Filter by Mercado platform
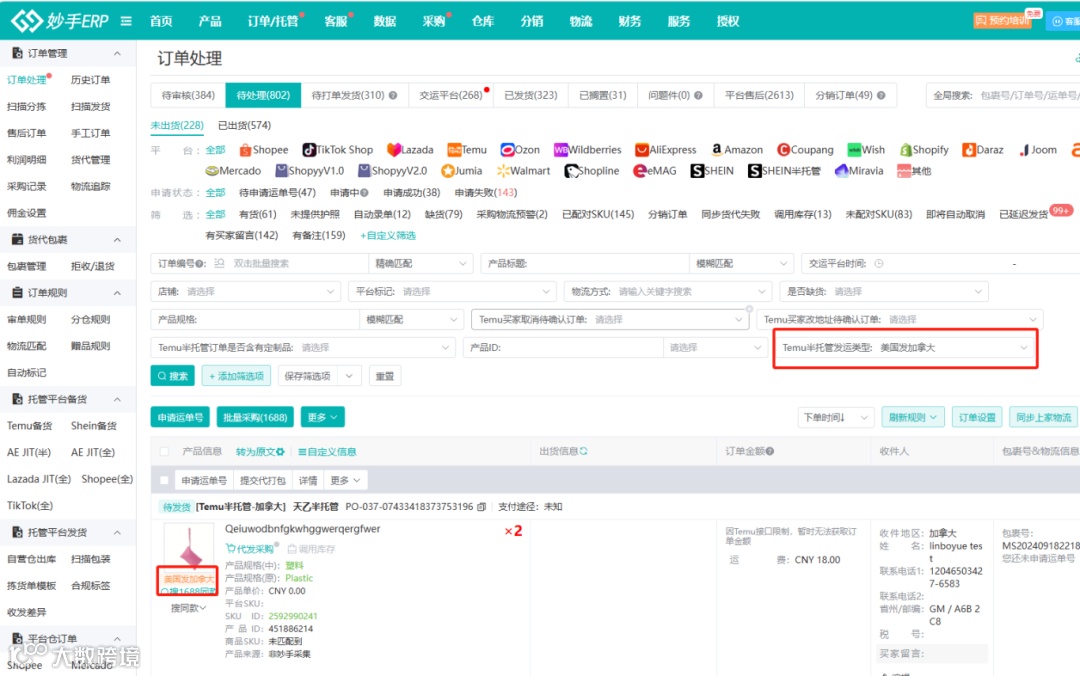Image resolution: width=1080 pixels, height=676 pixels. (x=233, y=171)
